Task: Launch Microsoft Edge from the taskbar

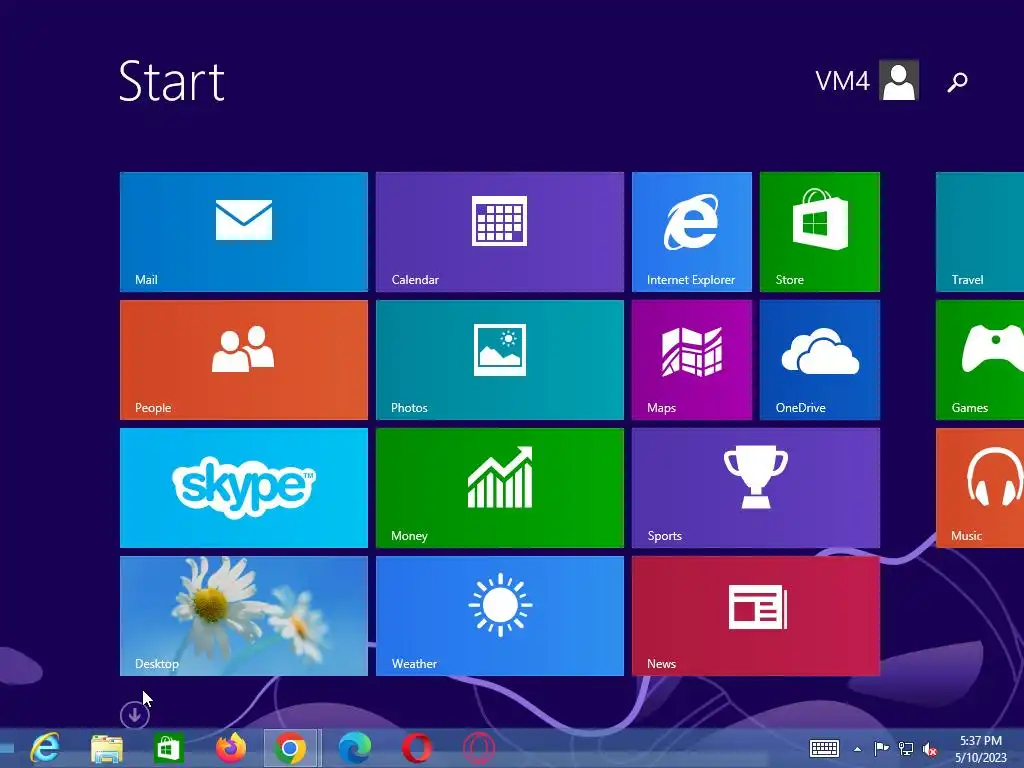Action: [x=355, y=748]
